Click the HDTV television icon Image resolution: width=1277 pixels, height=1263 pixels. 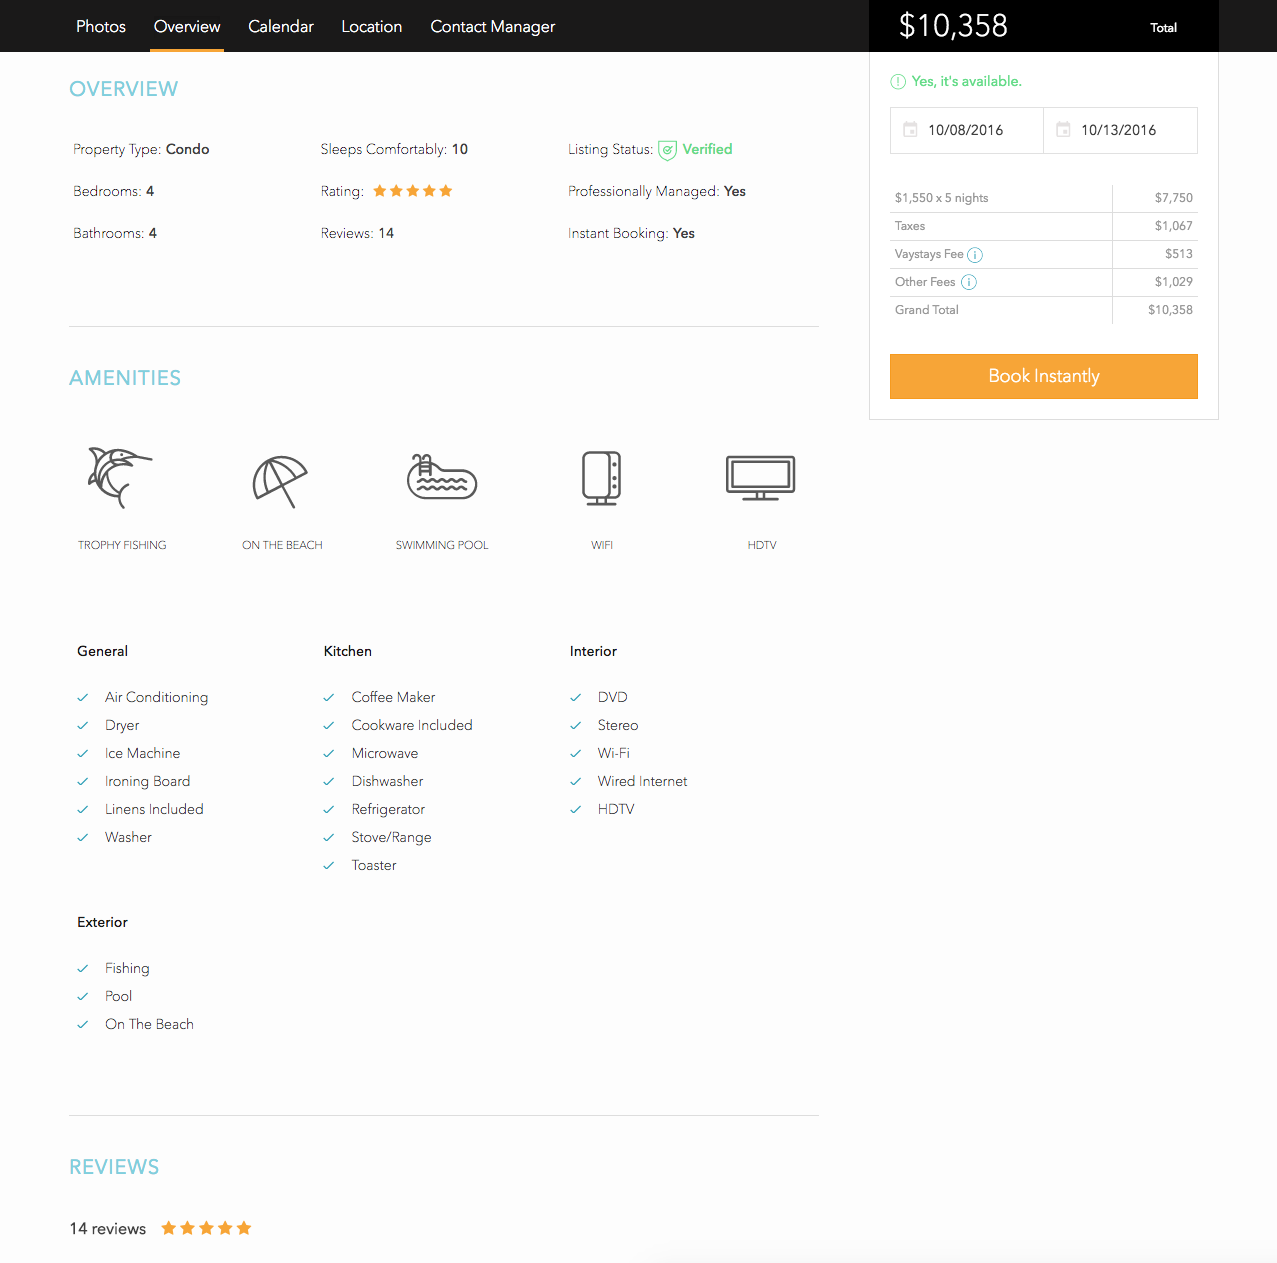point(761,478)
